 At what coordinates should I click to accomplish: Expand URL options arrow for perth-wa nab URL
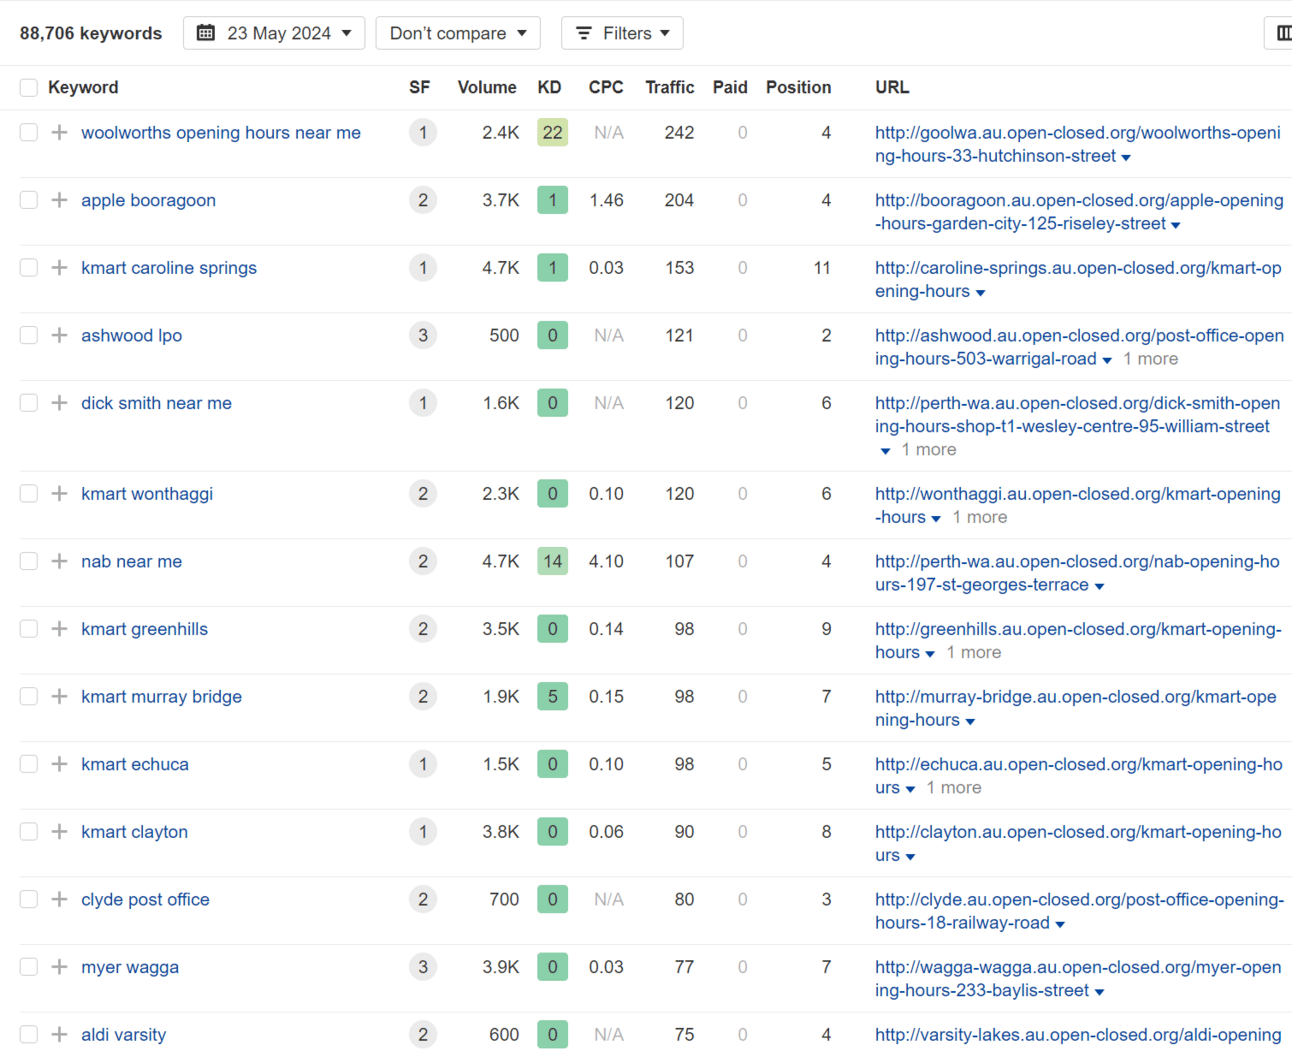click(1099, 586)
